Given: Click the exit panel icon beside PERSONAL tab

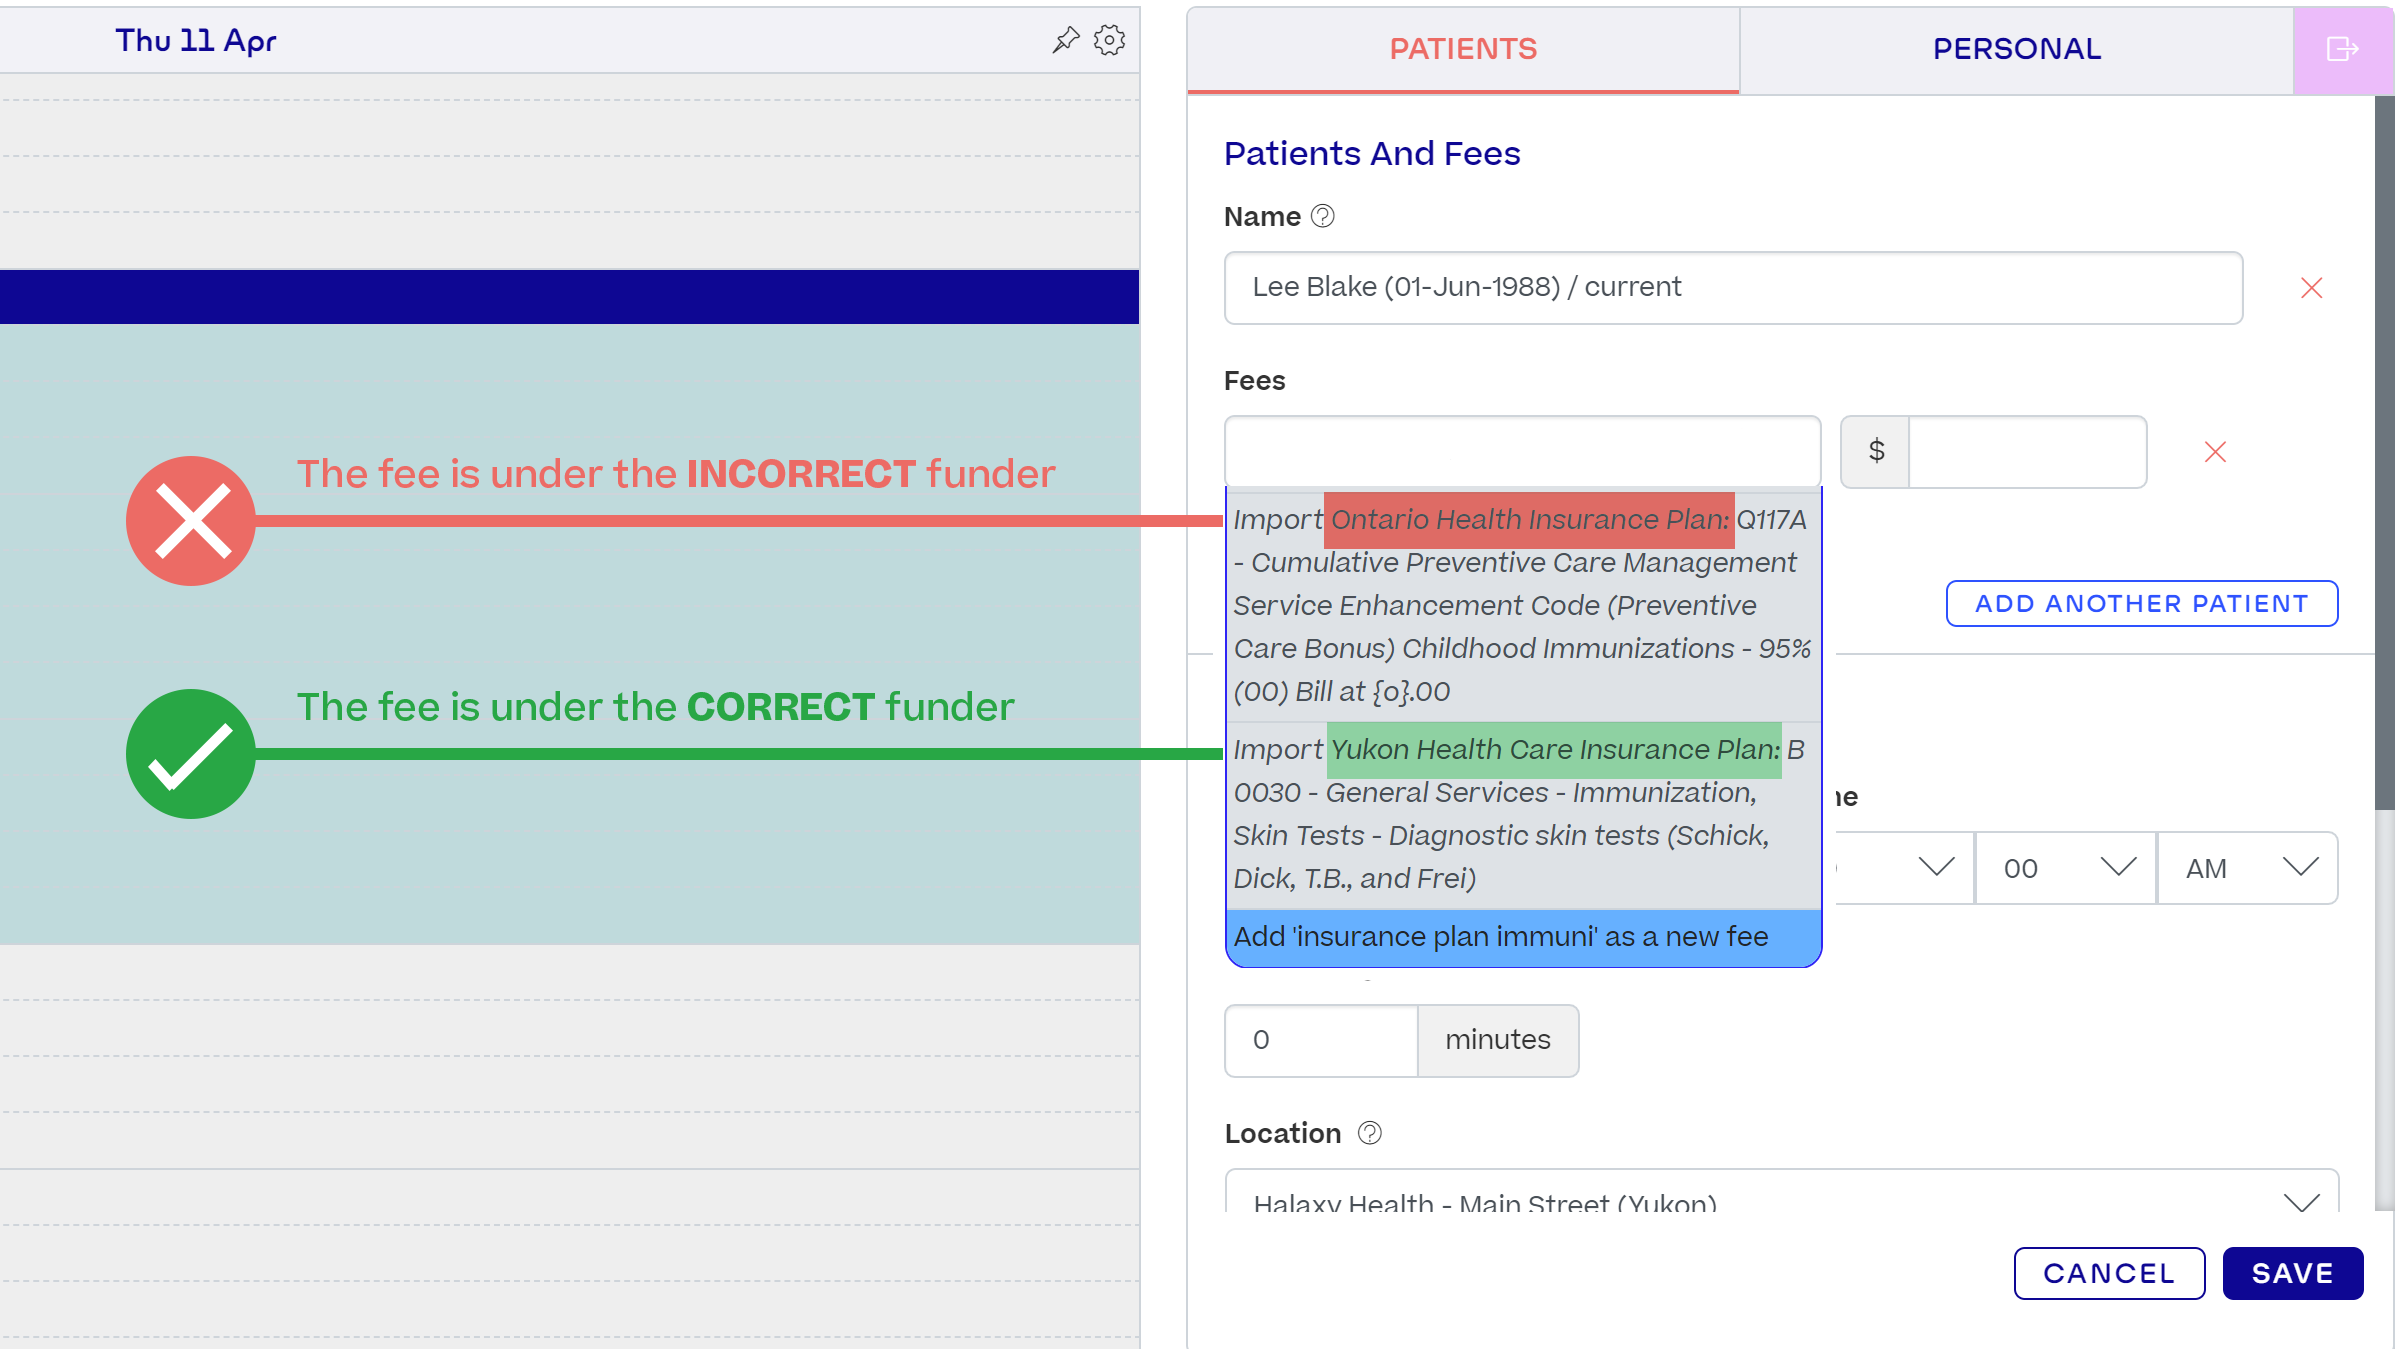Looking at the screenshot, I should tap(2342, 49).
